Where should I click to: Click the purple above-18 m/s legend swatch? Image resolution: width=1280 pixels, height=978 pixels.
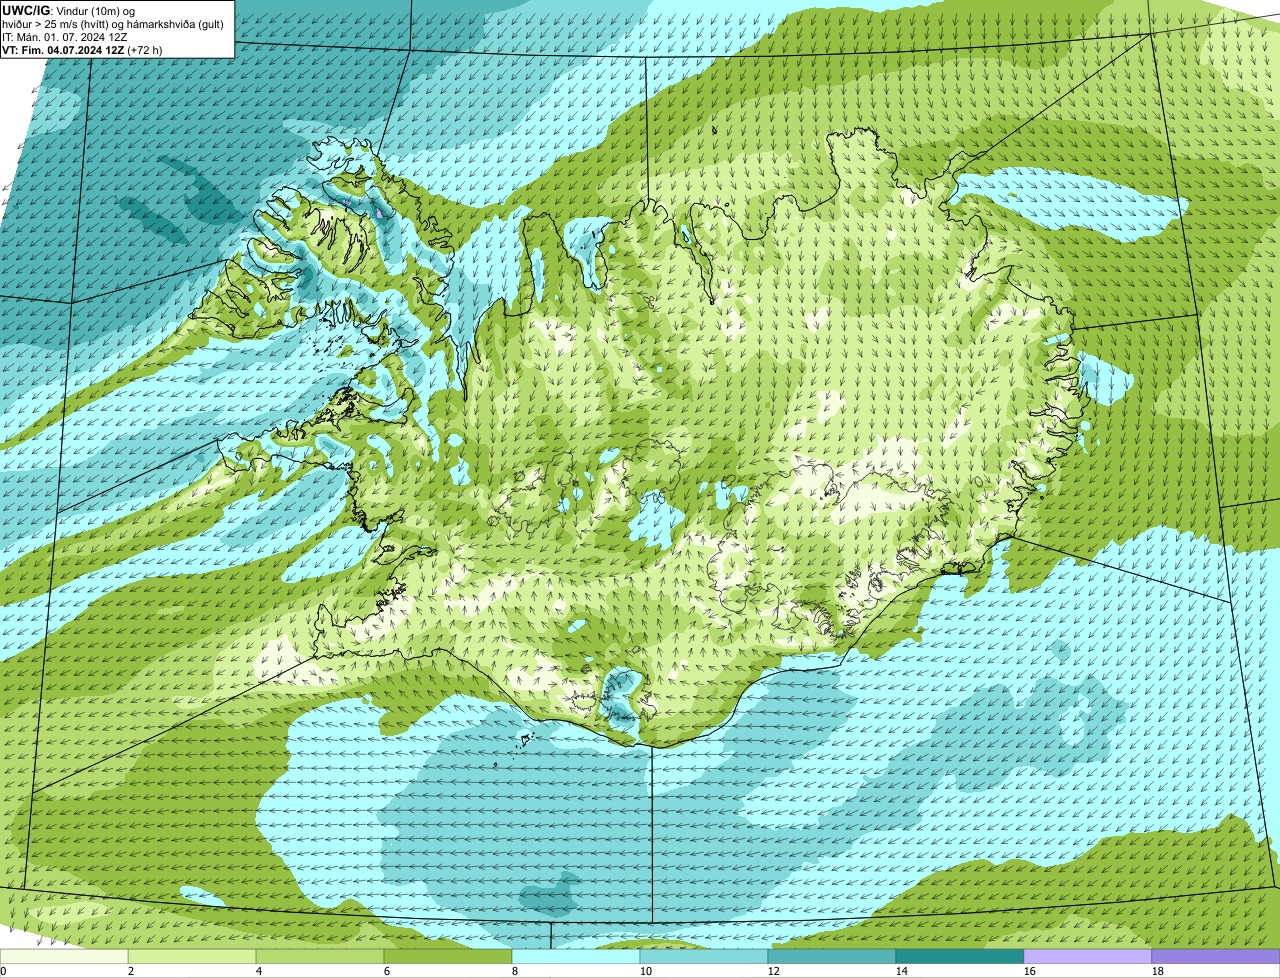pyautogui.click(x=1216, y=957)
